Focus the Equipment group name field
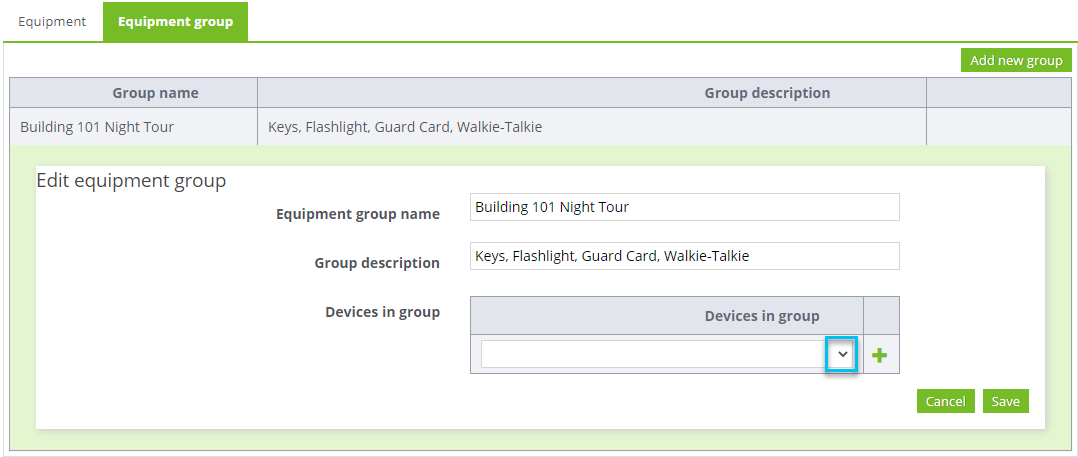The height and width of the screenshot is (457, 1078). click(685, 207)
